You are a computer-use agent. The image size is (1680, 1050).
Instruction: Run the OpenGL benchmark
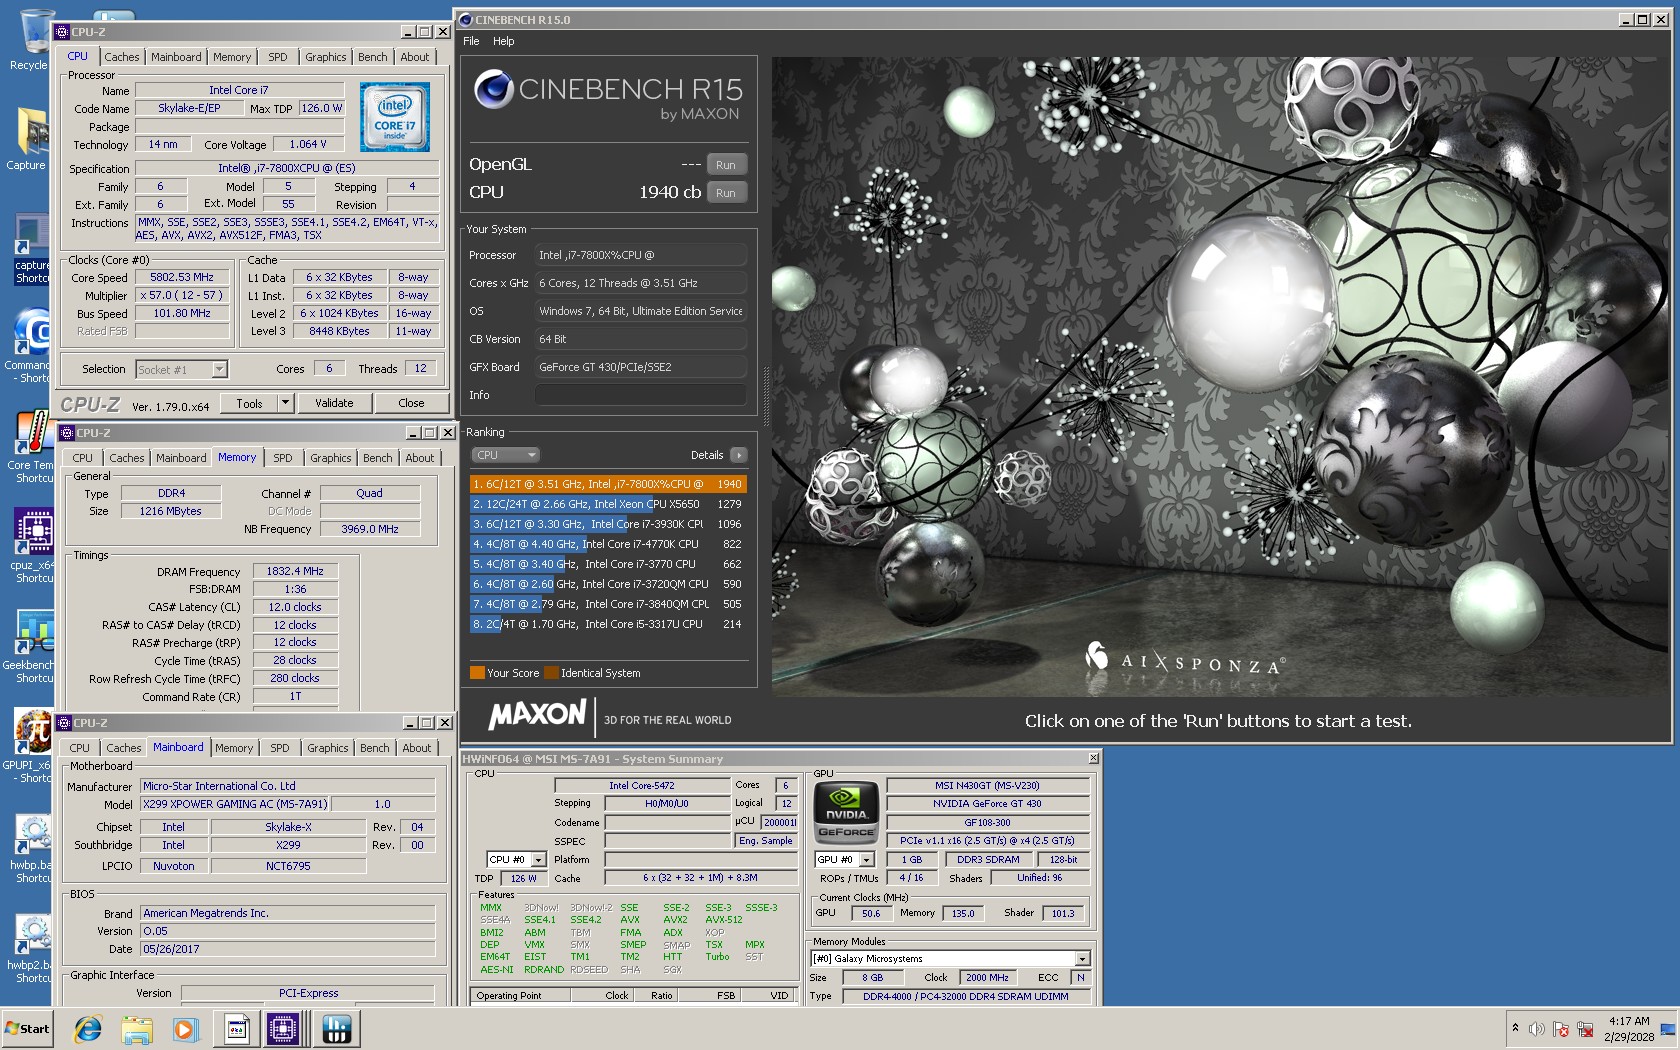(x=726, y=165)
